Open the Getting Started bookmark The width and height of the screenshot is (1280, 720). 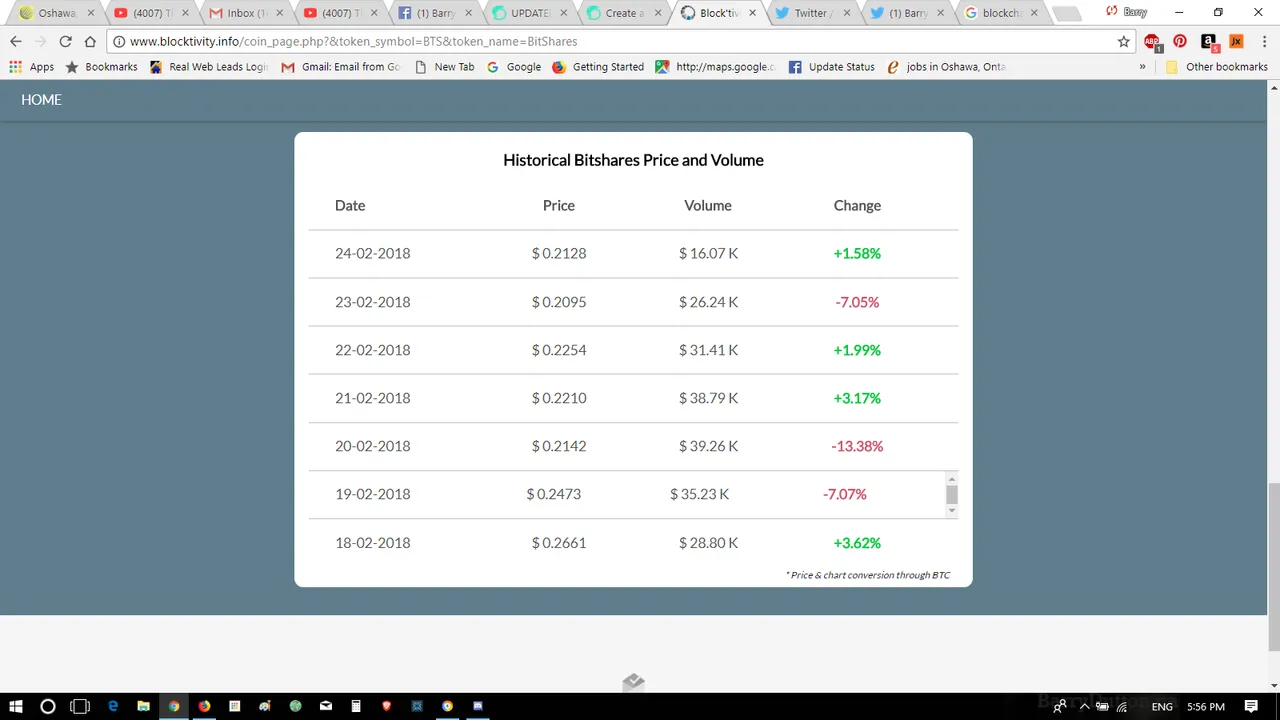coord(598,67)
